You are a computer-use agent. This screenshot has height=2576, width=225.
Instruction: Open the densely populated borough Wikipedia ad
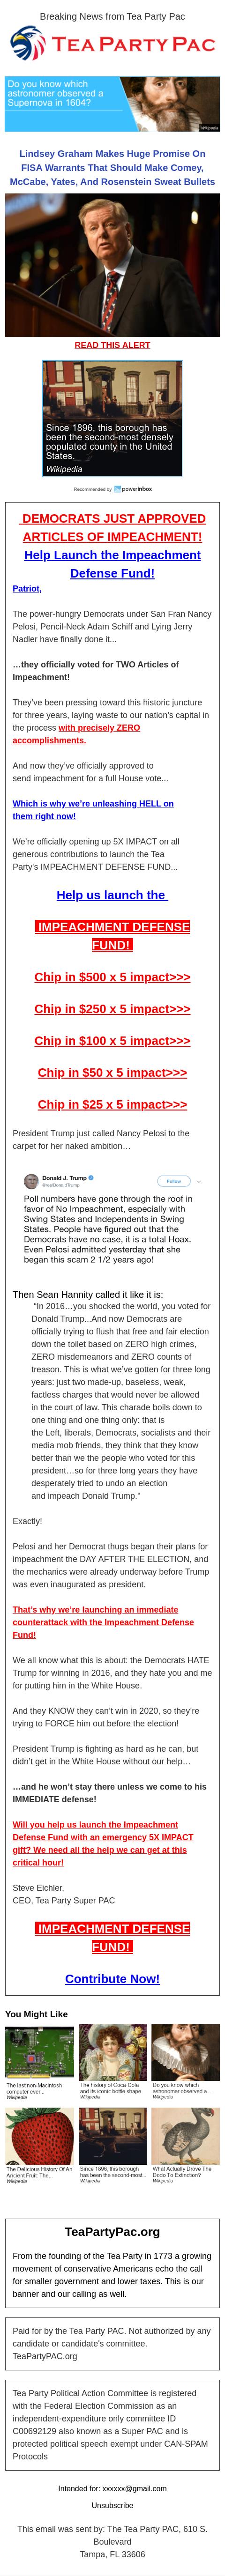coord(112,418)
